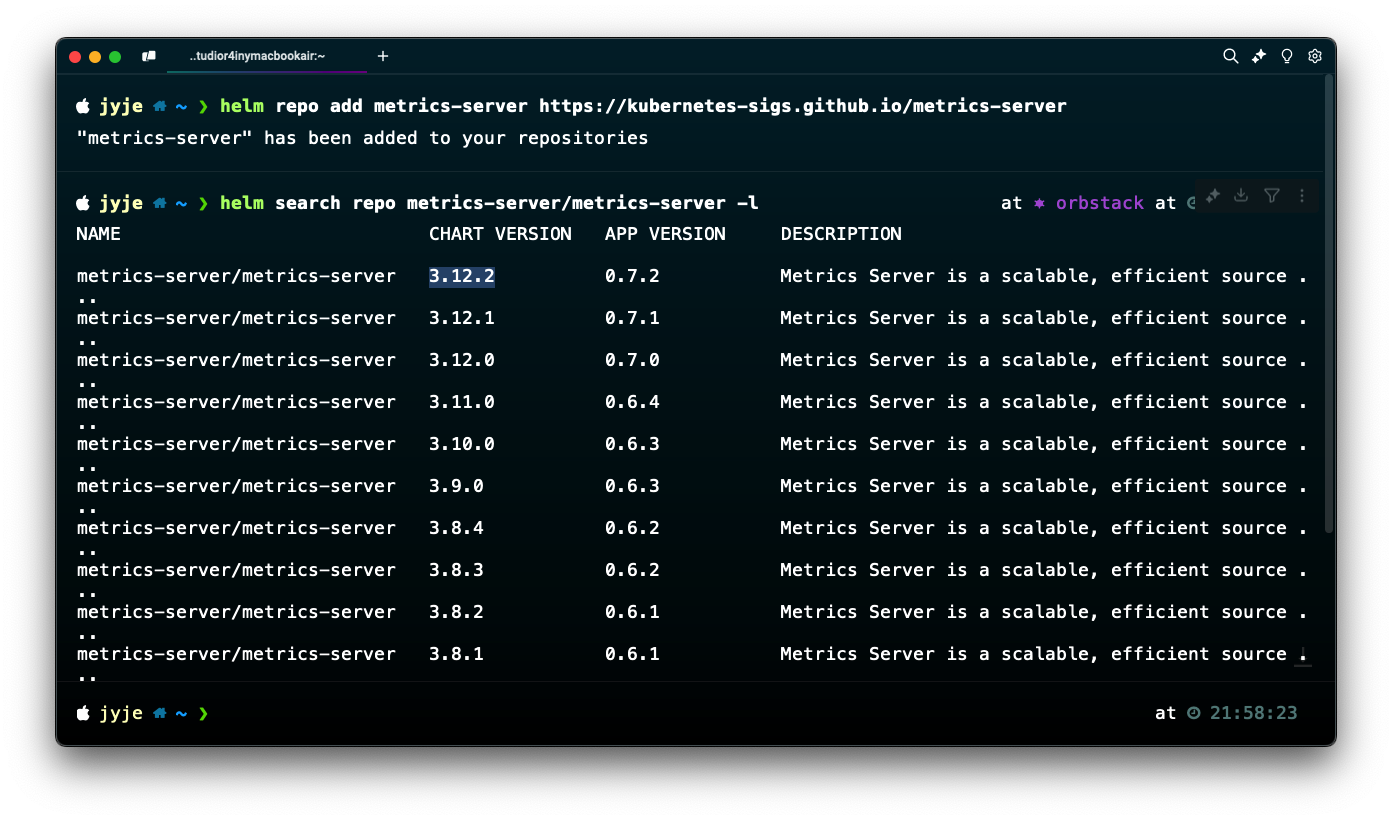The image size is (1392, 820).
Task: Click chart version 3.8.2
Action: point(456,612)
